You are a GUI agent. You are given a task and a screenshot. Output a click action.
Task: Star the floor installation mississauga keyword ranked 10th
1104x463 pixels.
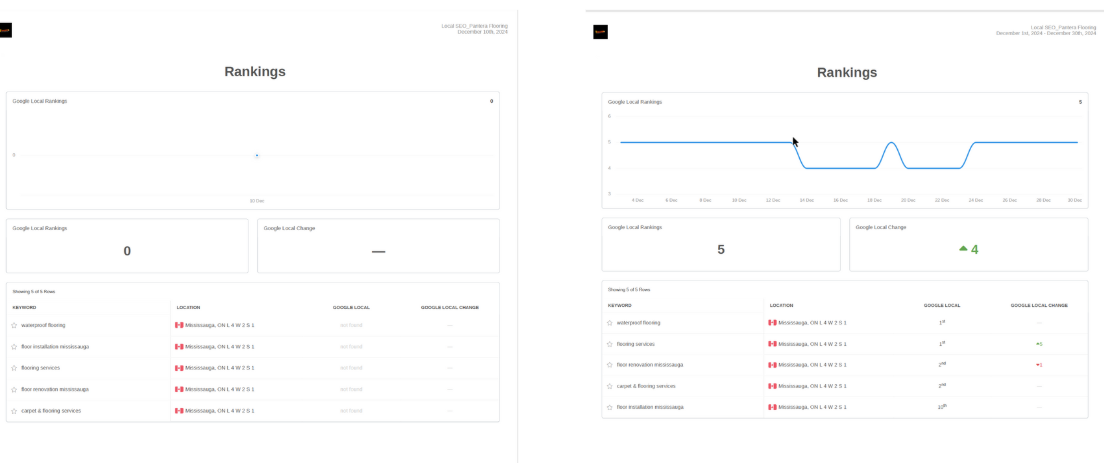pyautogui.click(x=610, y=407)
